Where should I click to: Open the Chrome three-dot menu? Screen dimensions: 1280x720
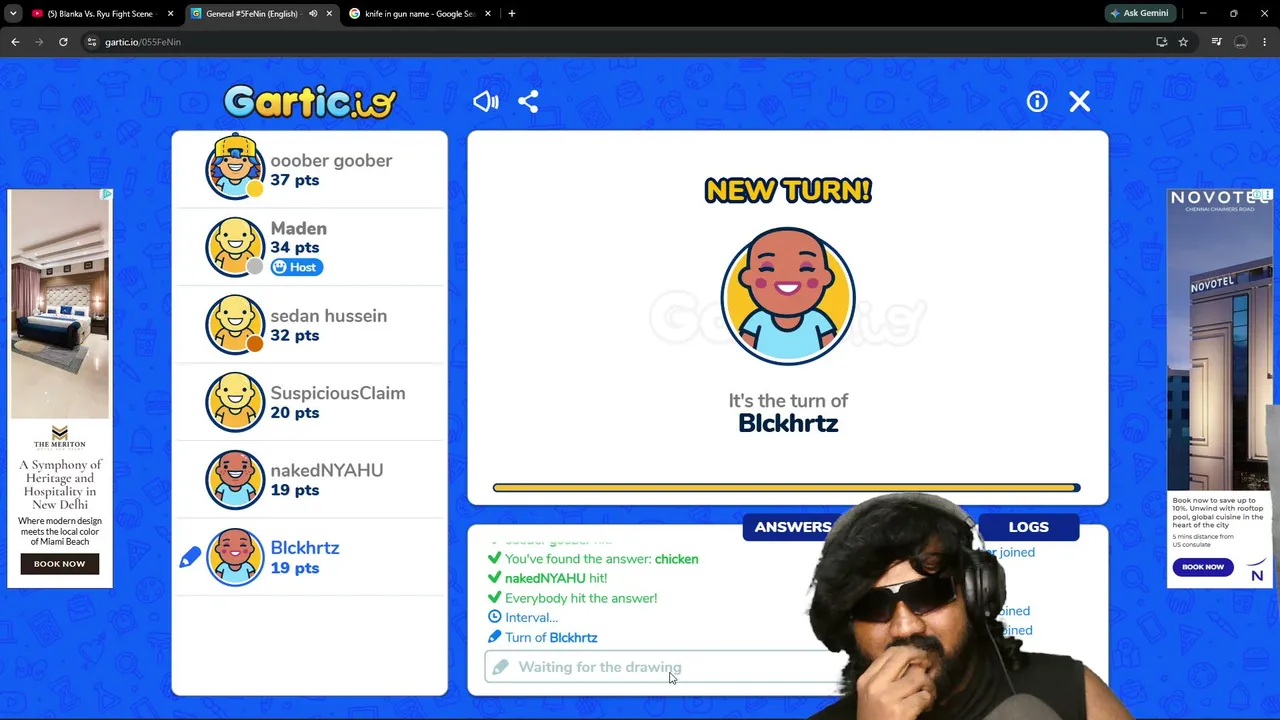point(1264,42)
